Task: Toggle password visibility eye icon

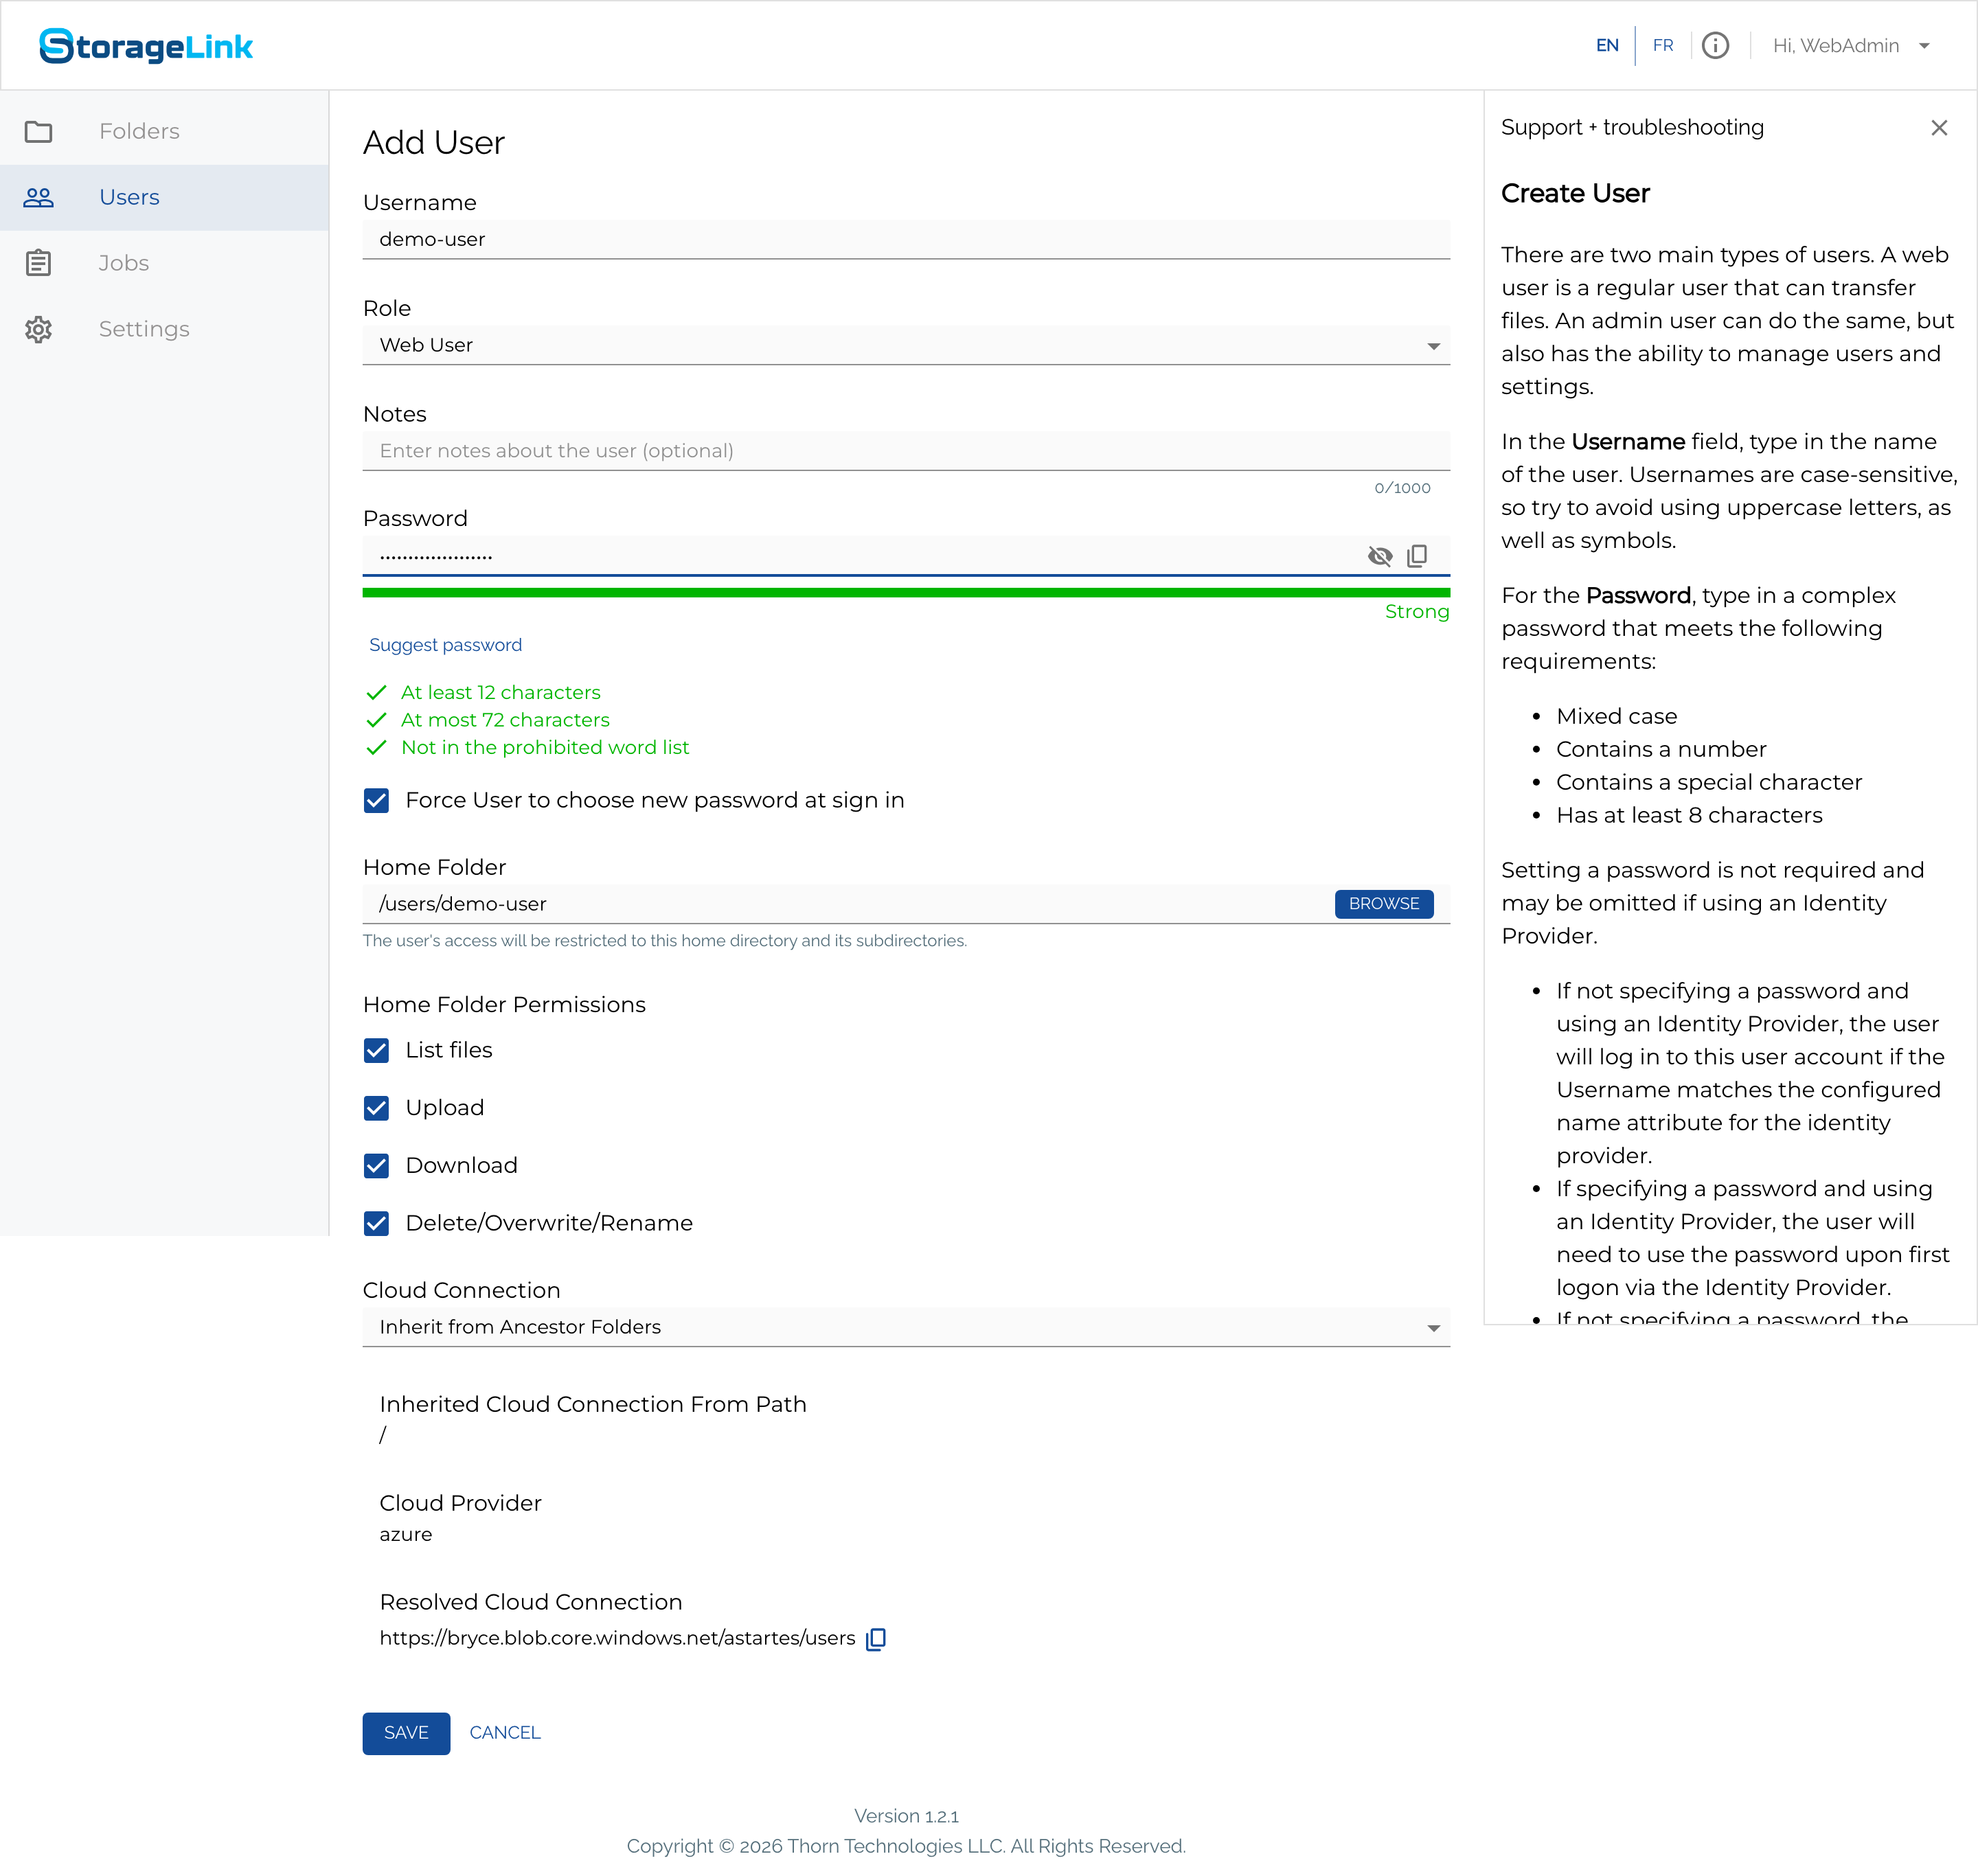Action: 1380,556
